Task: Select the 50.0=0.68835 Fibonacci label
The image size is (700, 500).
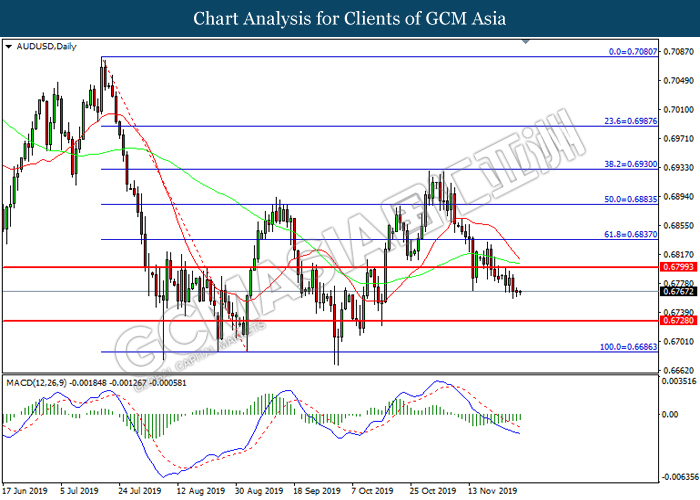Action: 631,199
